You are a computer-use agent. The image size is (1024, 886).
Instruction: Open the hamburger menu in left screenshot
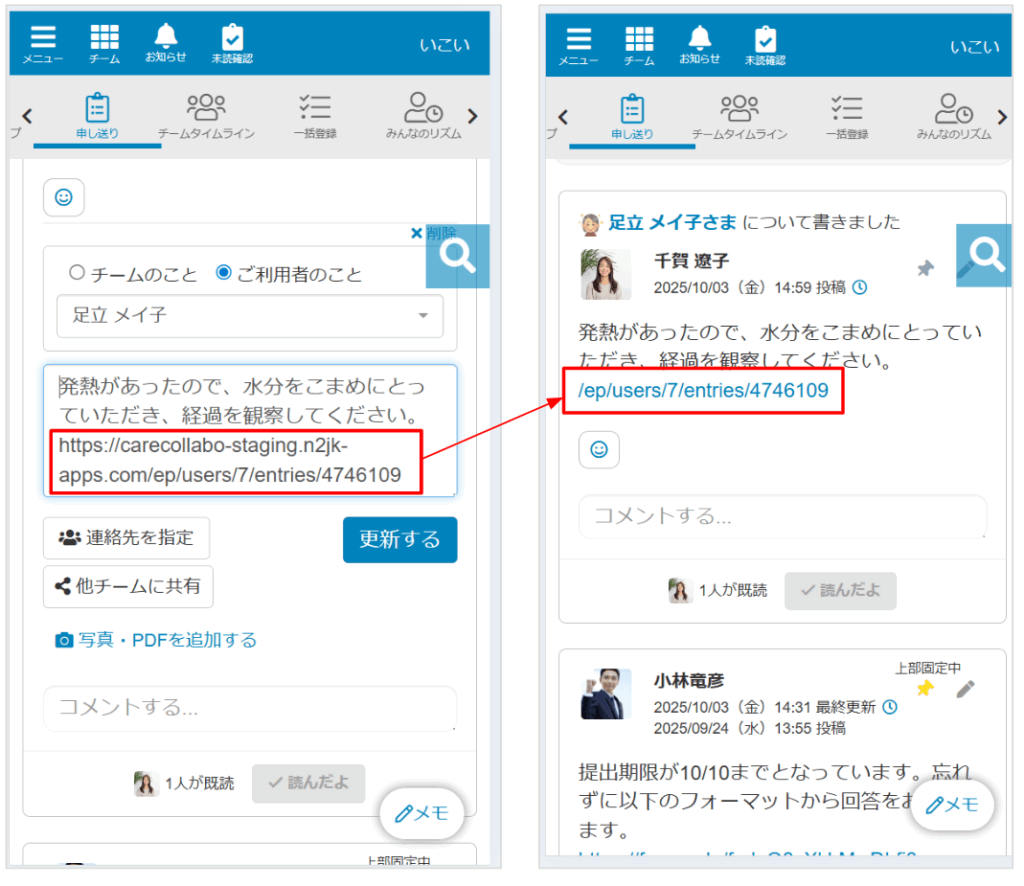43,42
